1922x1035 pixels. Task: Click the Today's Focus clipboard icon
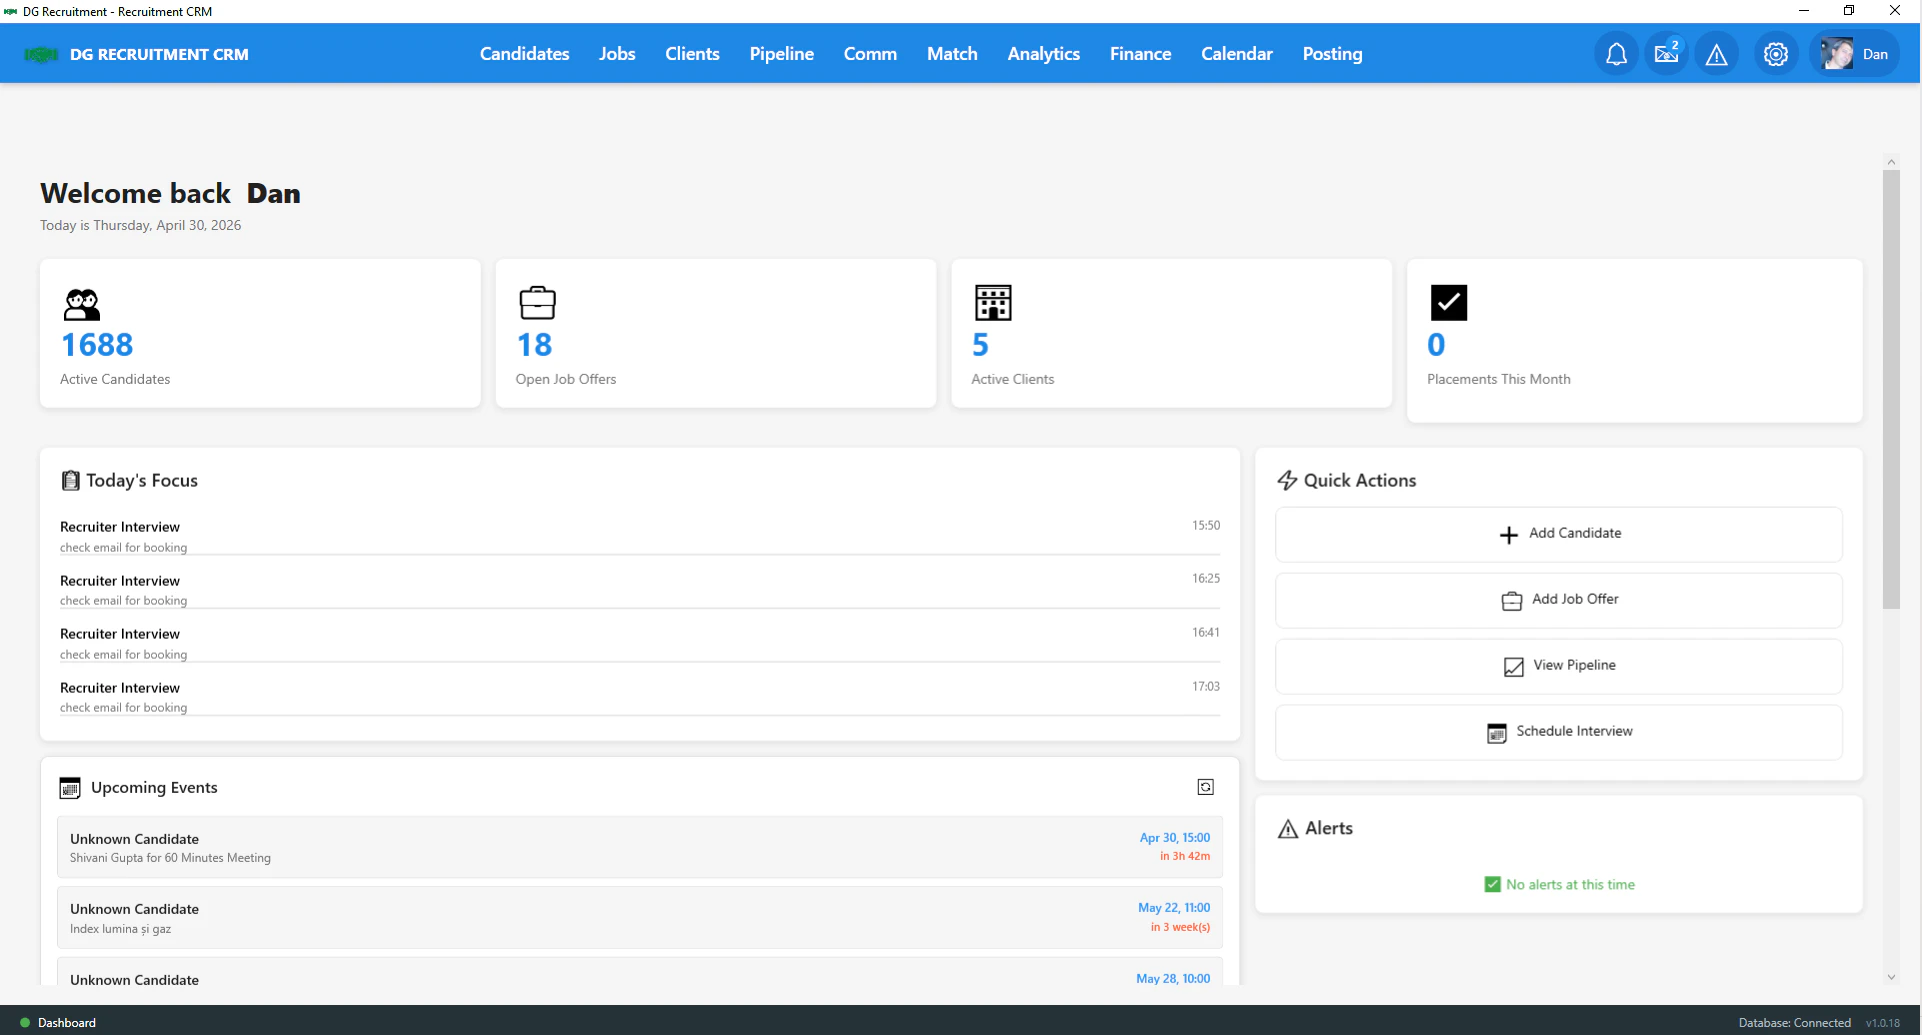point(70,481)
